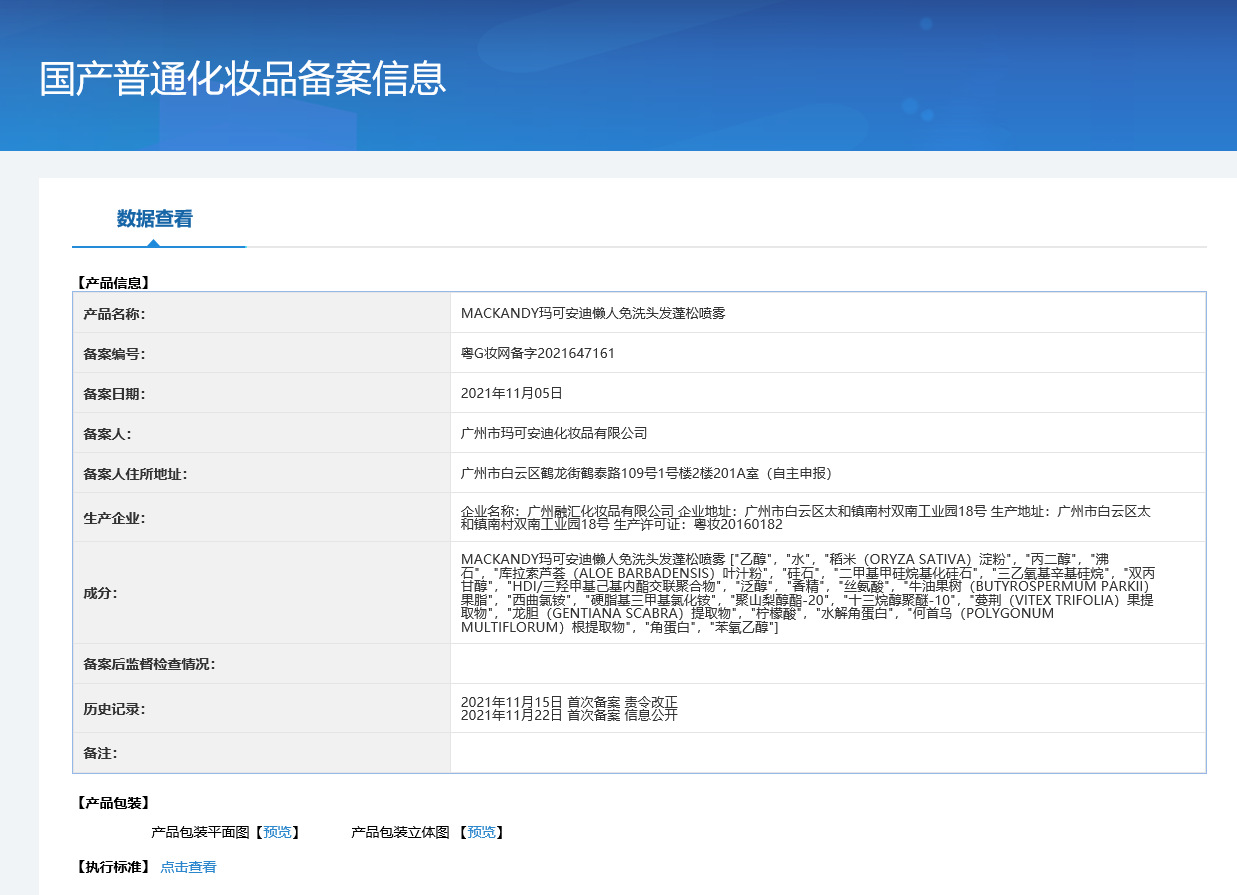Select the 数据查看 tab
This screenshot has width=1237, height=895.
pos(155,219)
